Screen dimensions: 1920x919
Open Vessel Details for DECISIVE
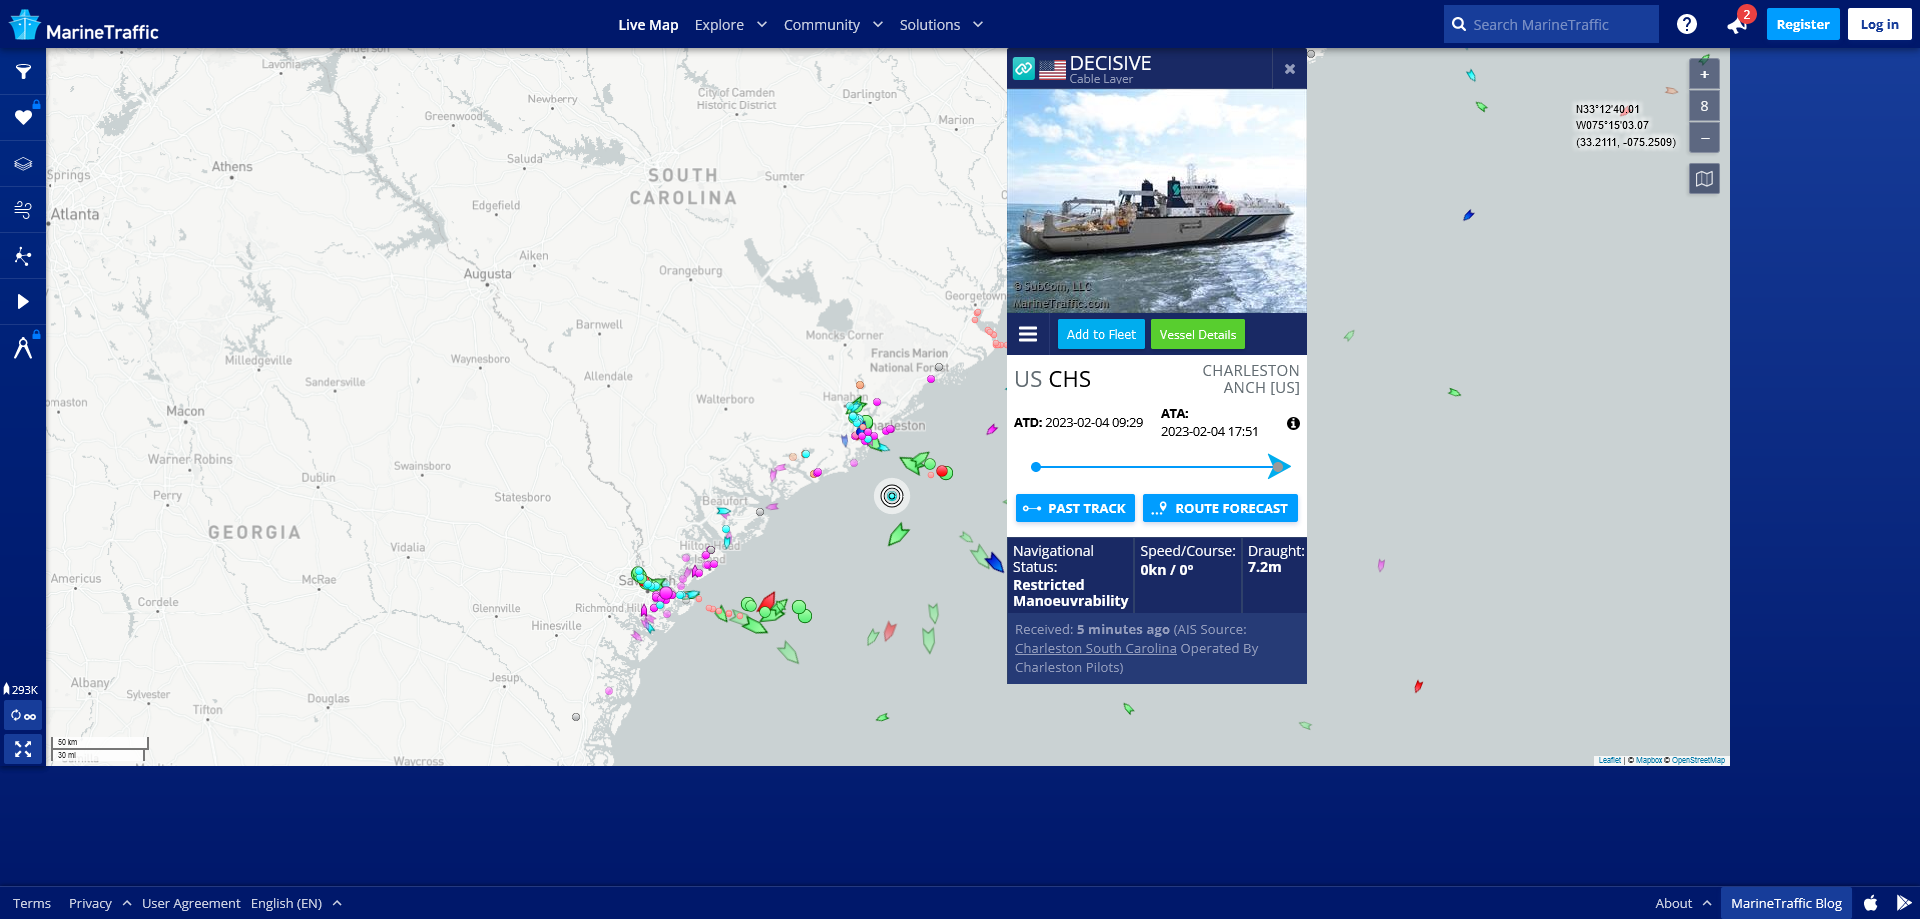1198,334
